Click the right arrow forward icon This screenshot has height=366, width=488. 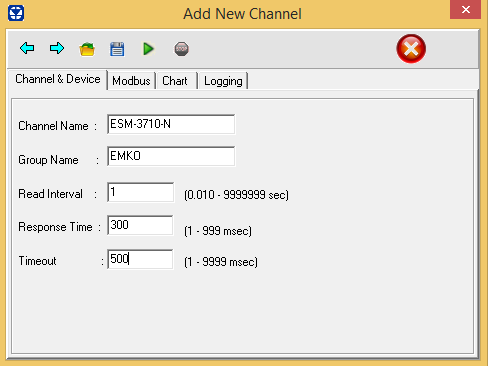point(57,48)
